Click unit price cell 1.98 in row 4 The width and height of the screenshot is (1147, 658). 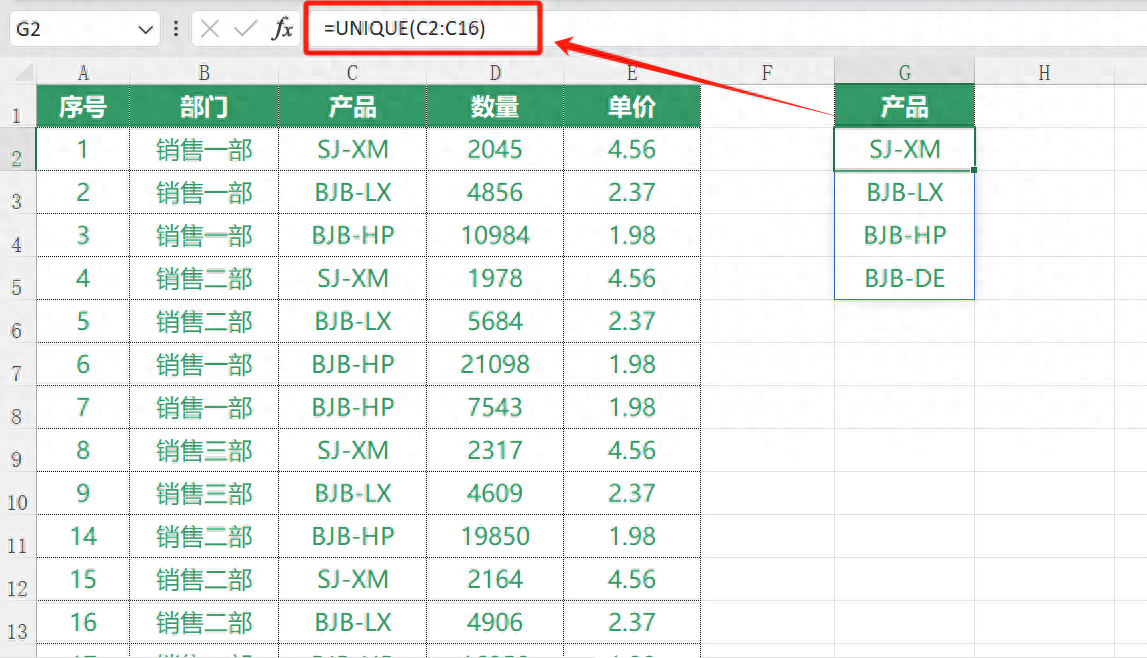pyautogui.click(x=632, y=235)
